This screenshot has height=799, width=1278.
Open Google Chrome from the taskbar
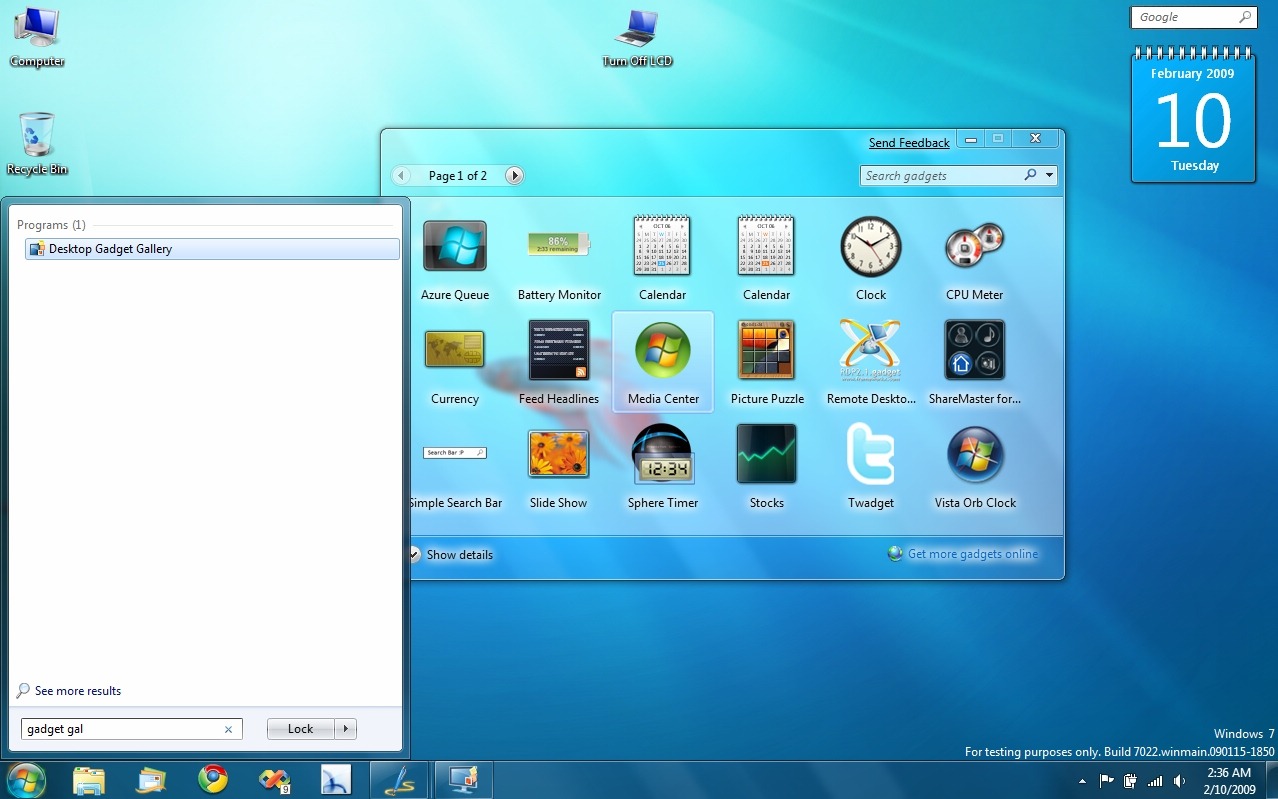[212, 779]
